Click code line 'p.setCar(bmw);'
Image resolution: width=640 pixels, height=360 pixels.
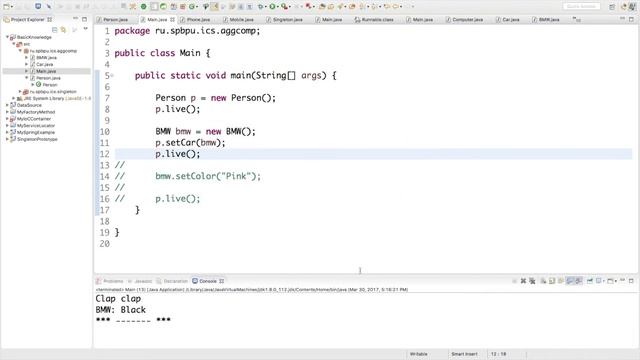coord(190,143)
